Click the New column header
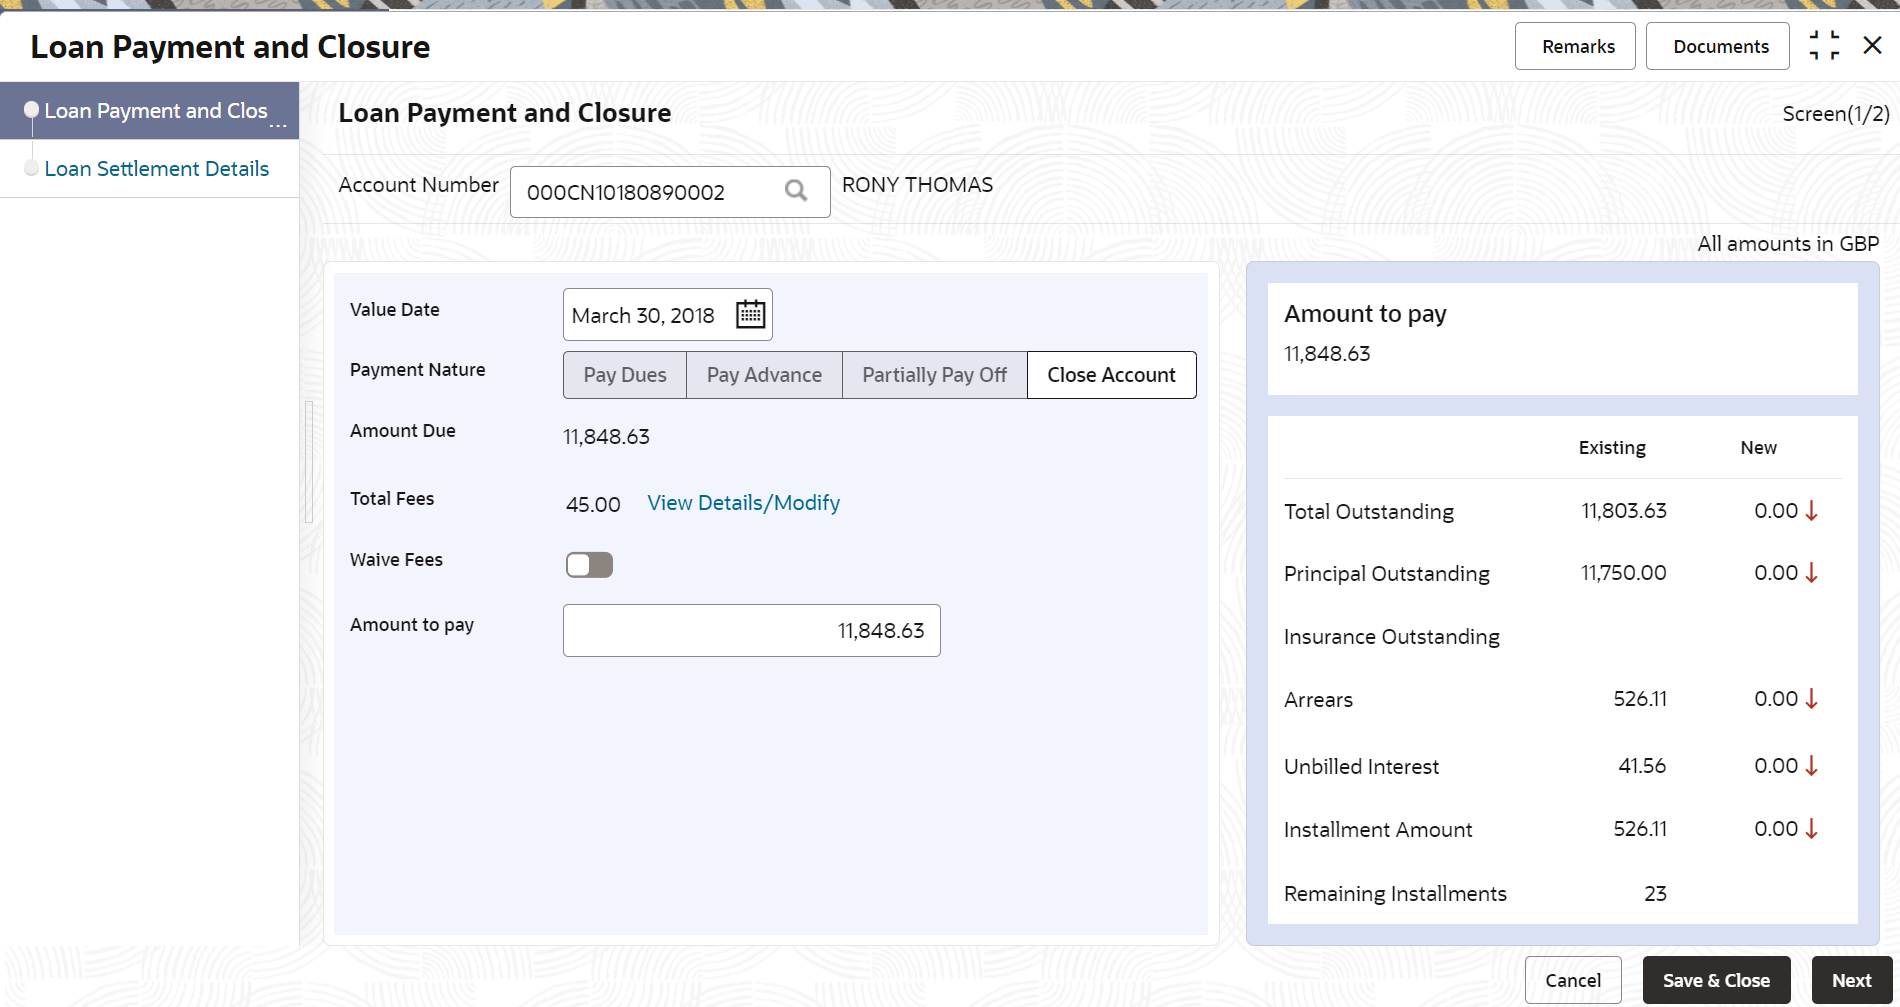Screen dimensions: 1900x1007 click(1758, 448)
